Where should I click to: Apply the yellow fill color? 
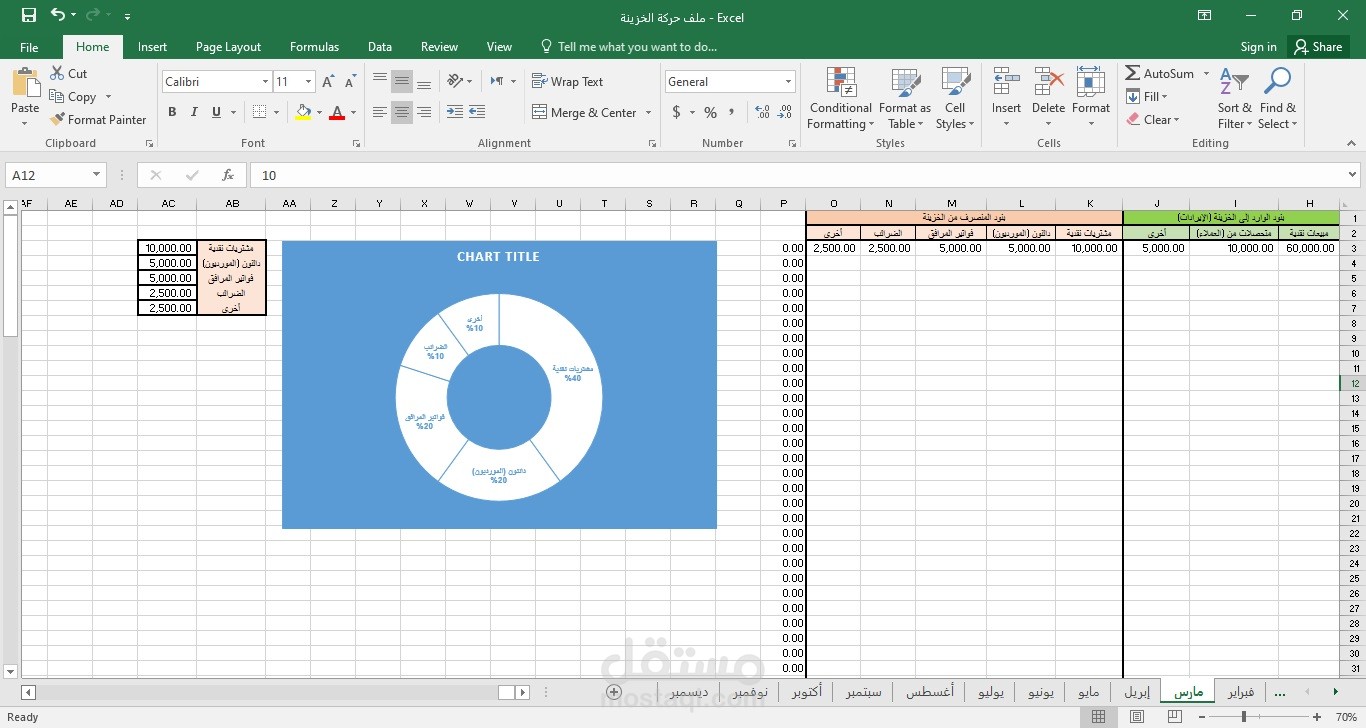[x=304, y=112]
